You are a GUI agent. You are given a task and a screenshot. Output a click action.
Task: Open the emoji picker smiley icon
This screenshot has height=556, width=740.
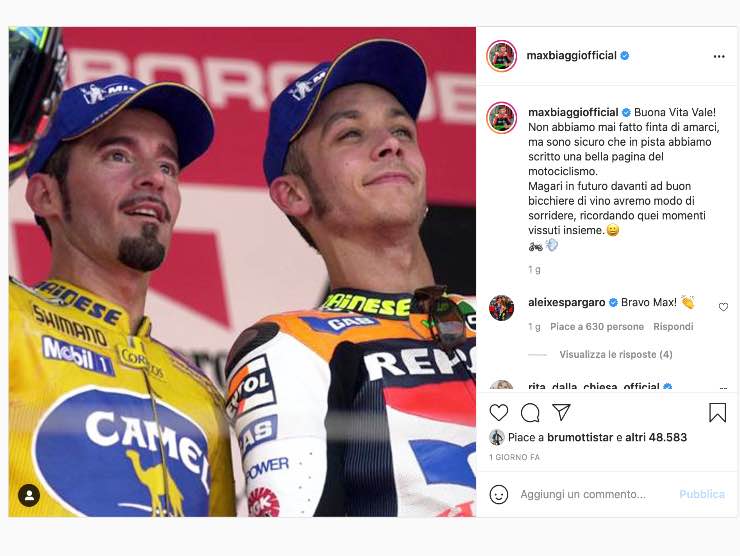click(x=499, y=494)
